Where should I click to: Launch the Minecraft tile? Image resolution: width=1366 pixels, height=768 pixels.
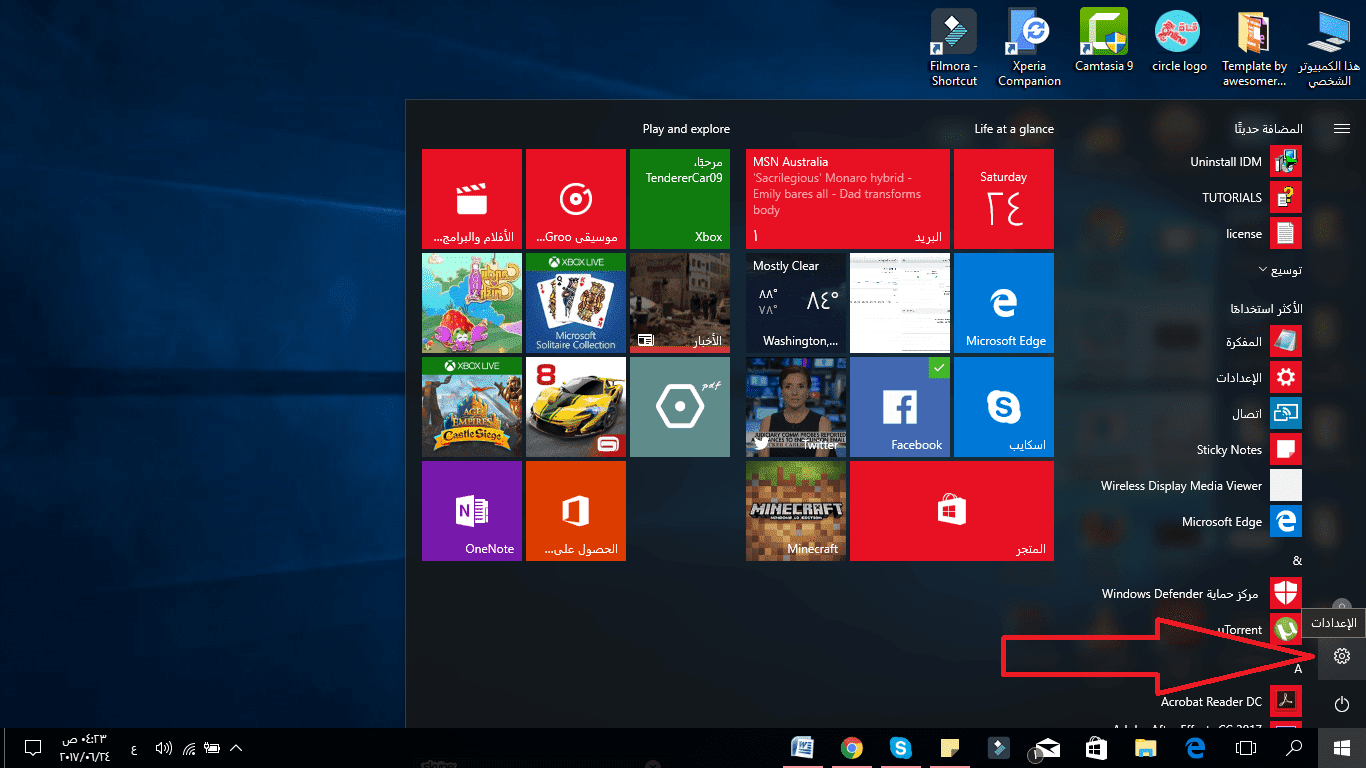pyautogui.click(x=796, y=511)
